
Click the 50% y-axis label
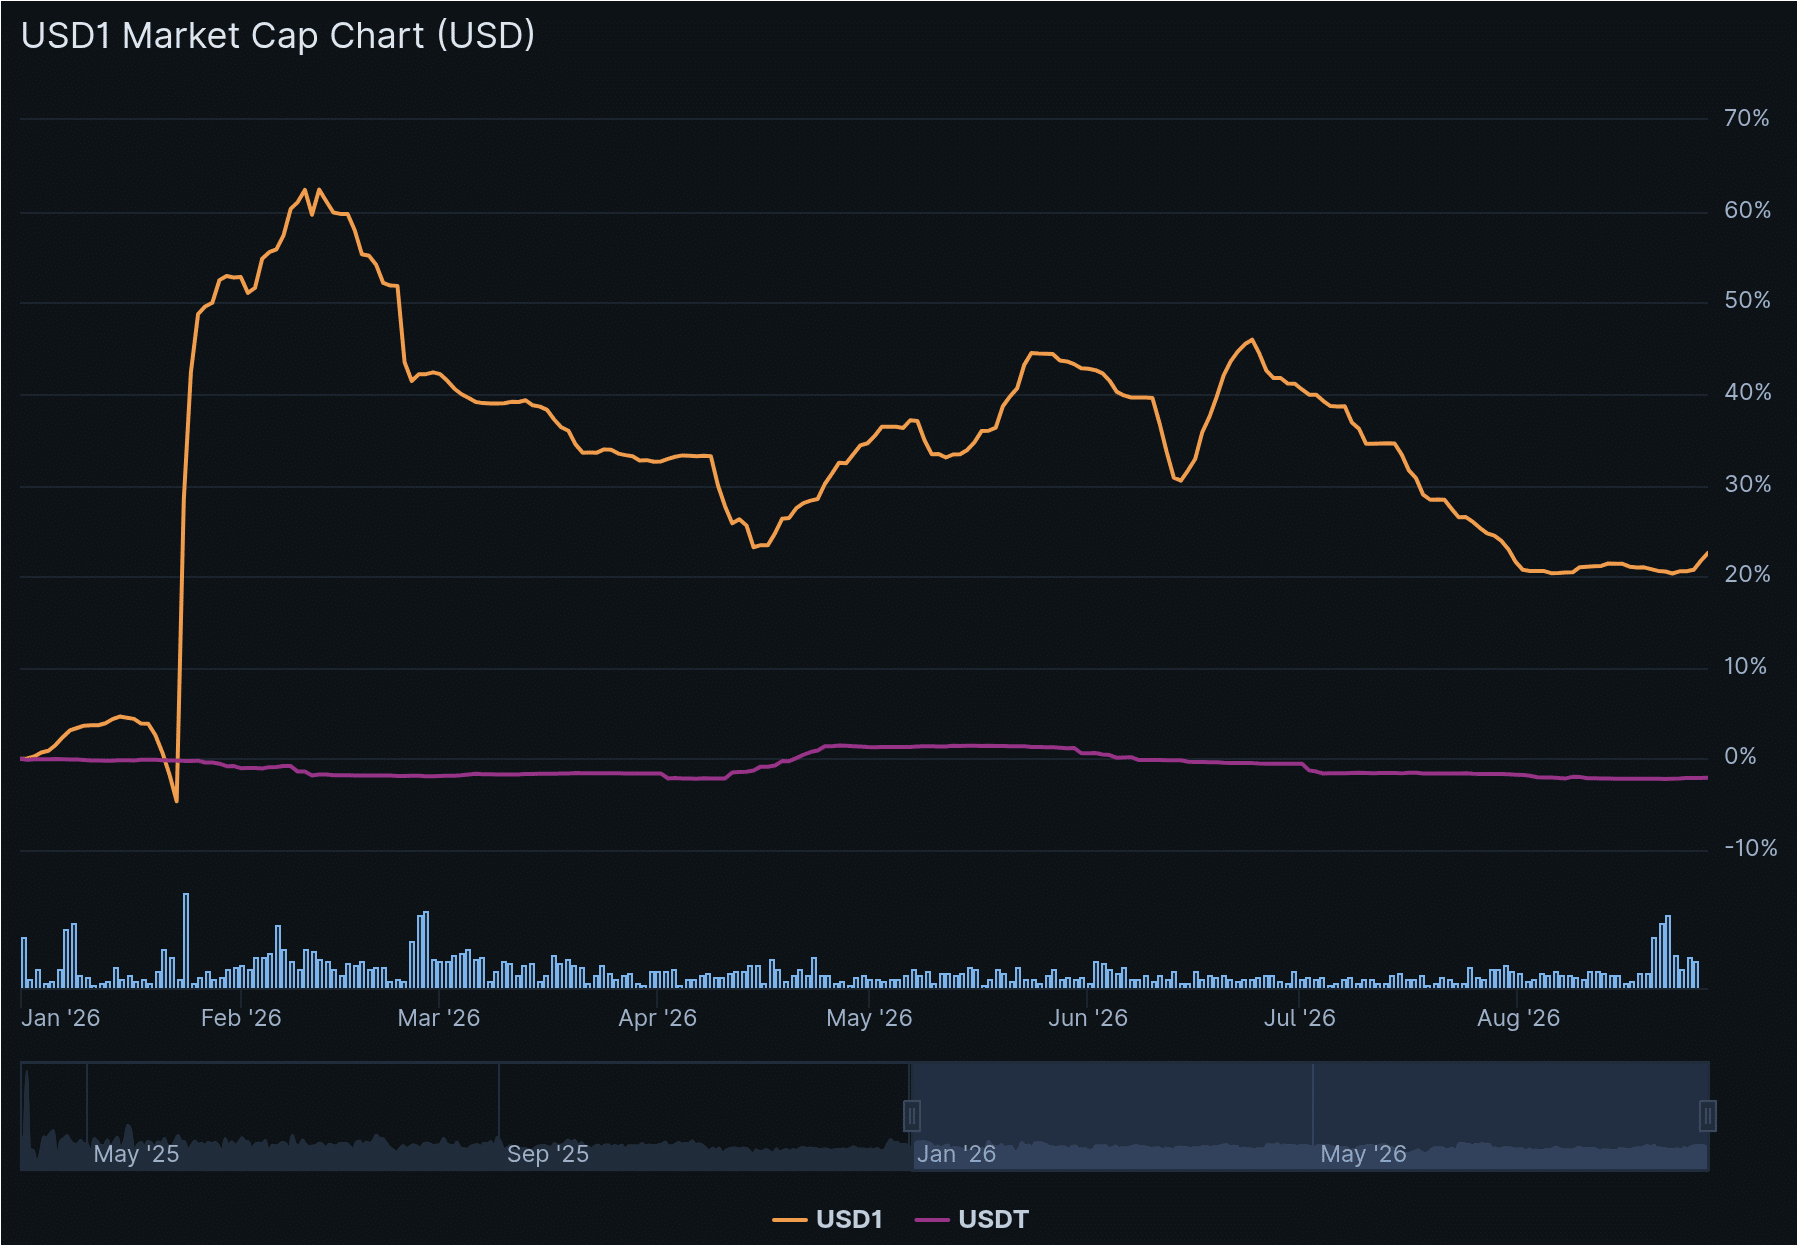pos(1747,300)
